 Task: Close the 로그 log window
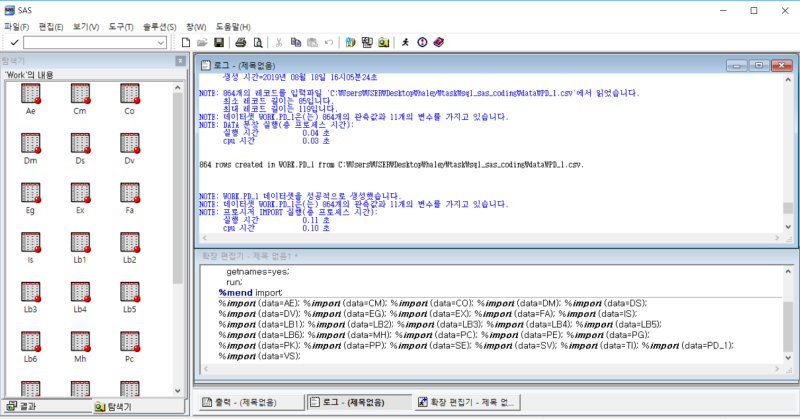pyautogui.click(x=781, y=65)
